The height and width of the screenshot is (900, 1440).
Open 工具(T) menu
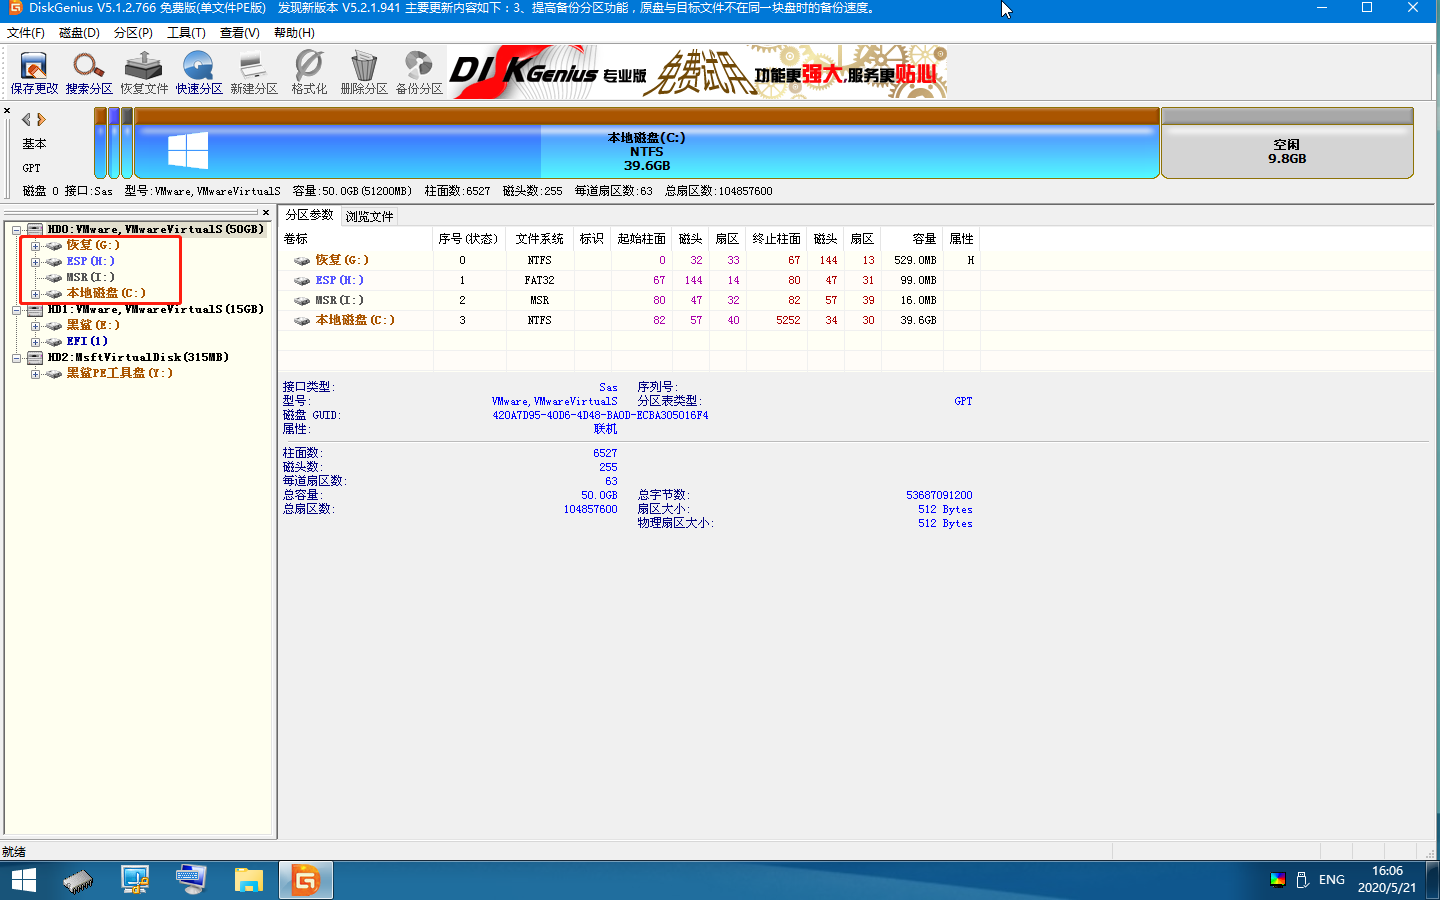pos(186,33)
